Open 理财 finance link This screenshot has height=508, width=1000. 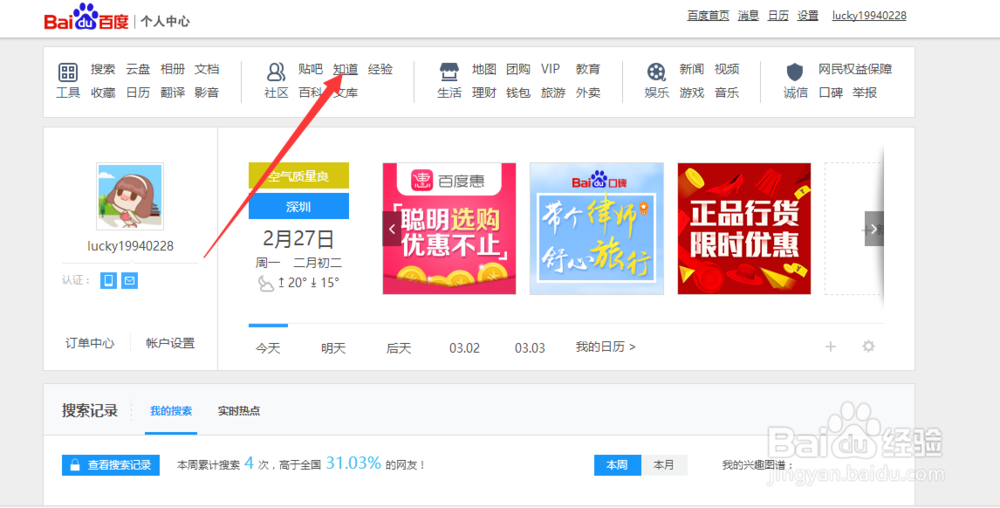pyautogui.click(x=484, y=92)
